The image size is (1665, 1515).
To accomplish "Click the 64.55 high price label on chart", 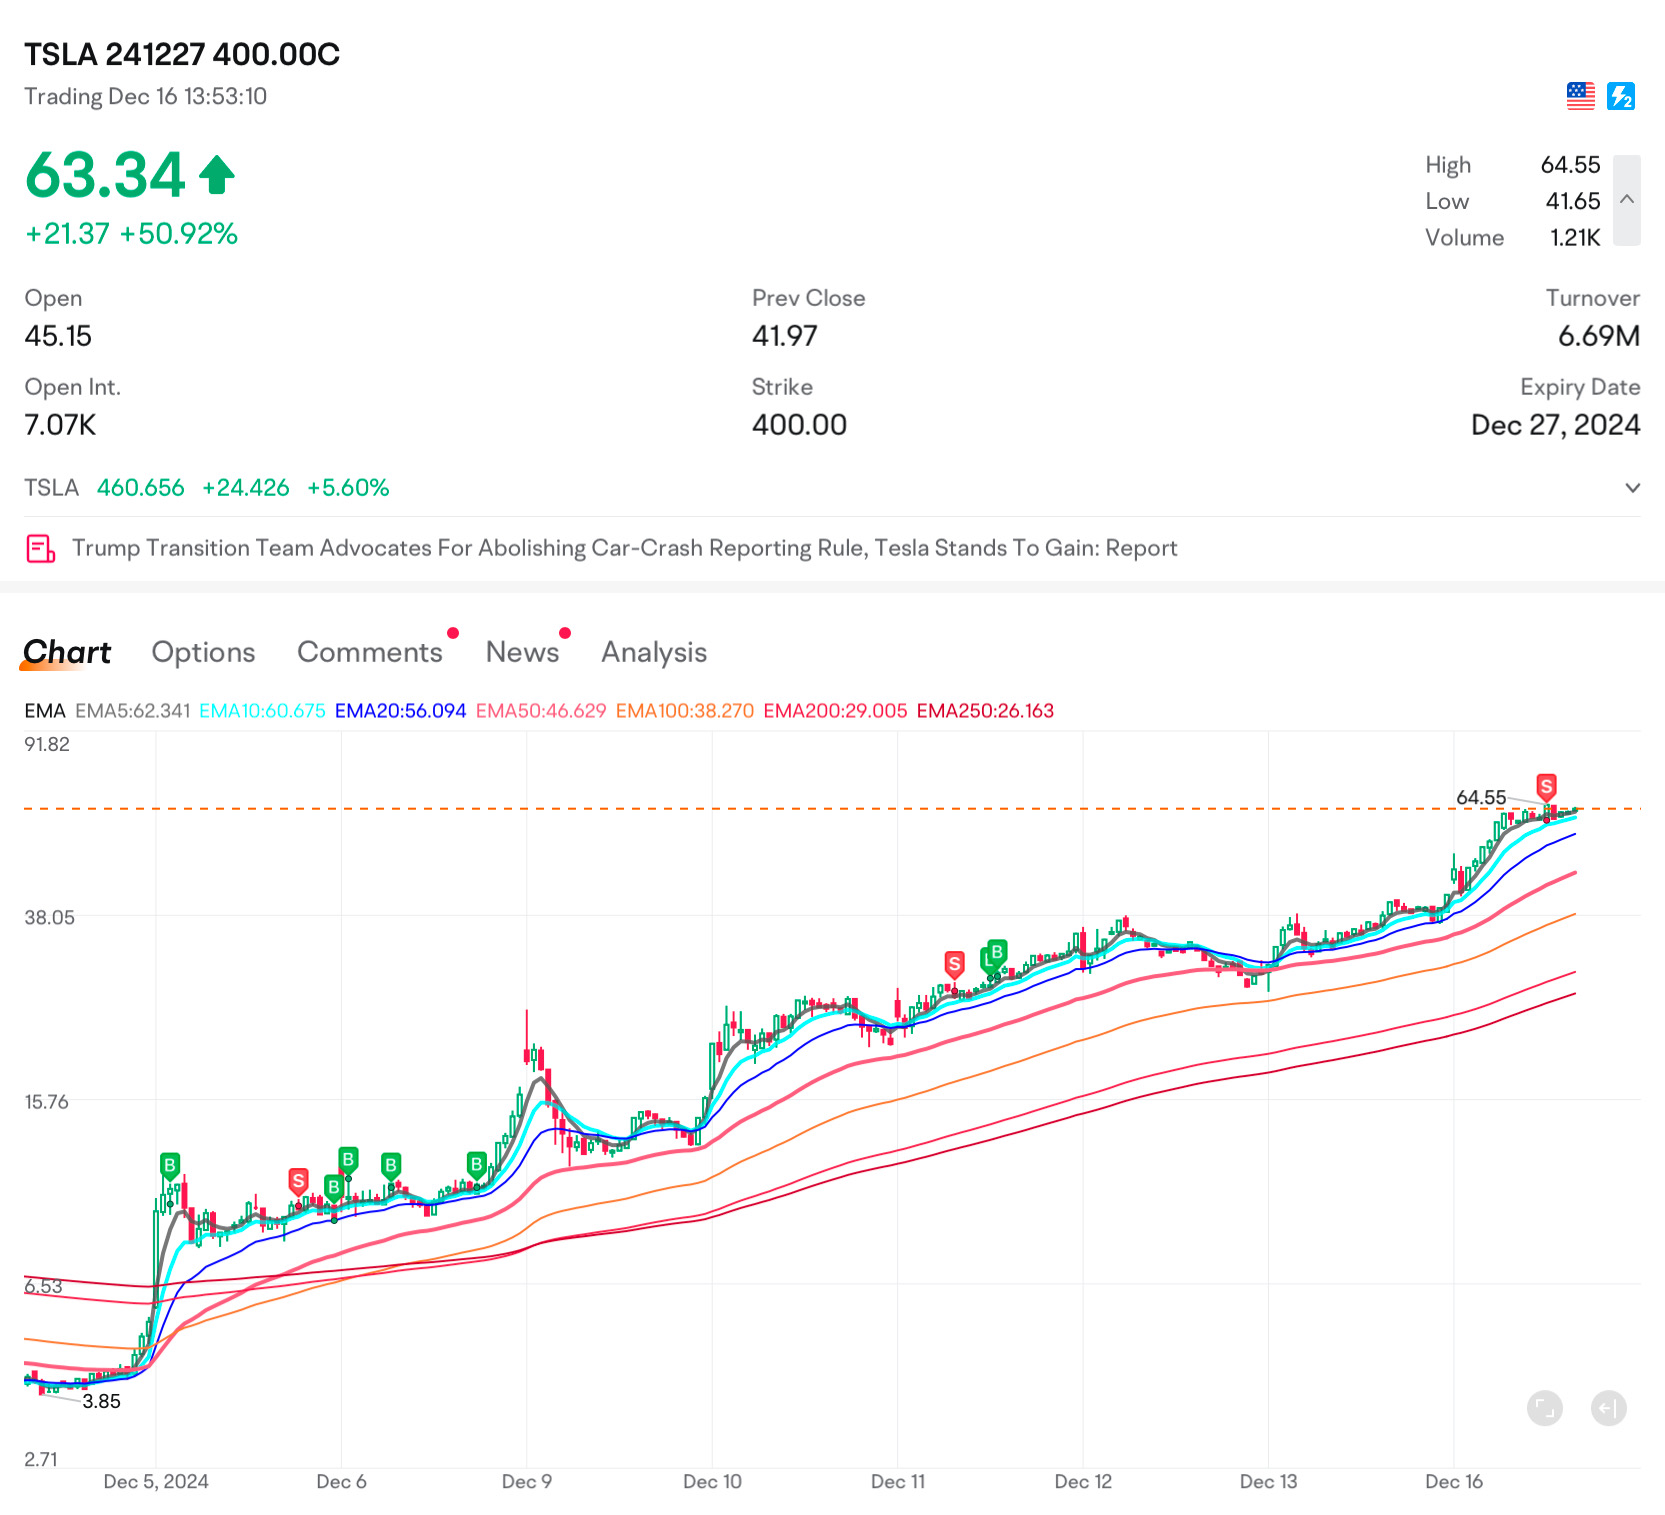I will tap(1481, 798).
